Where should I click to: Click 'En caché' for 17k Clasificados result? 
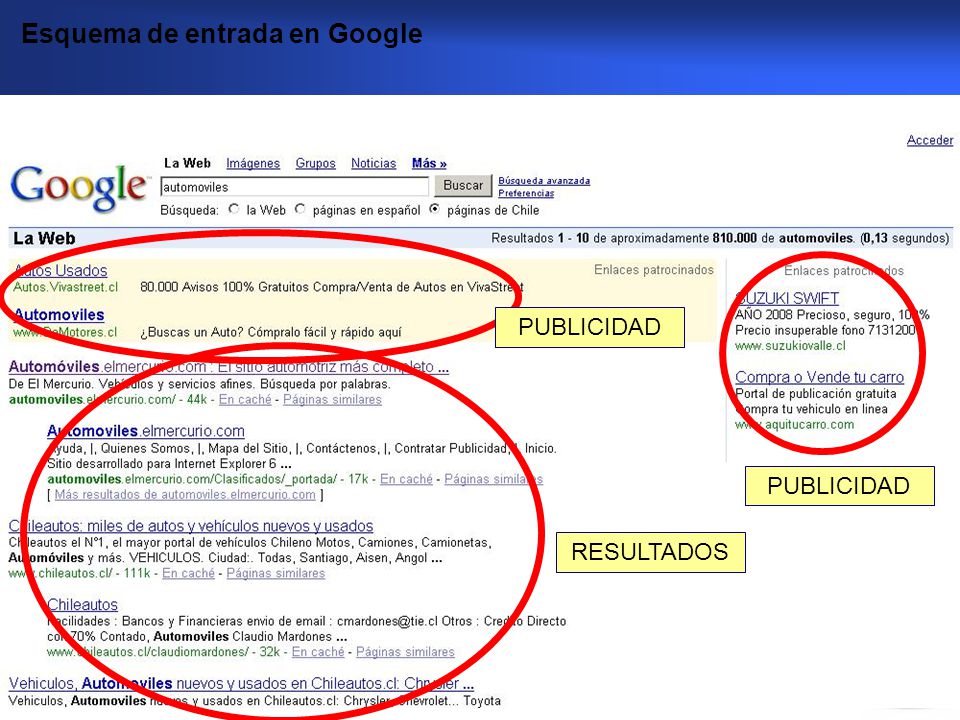(x=407, y=479)
